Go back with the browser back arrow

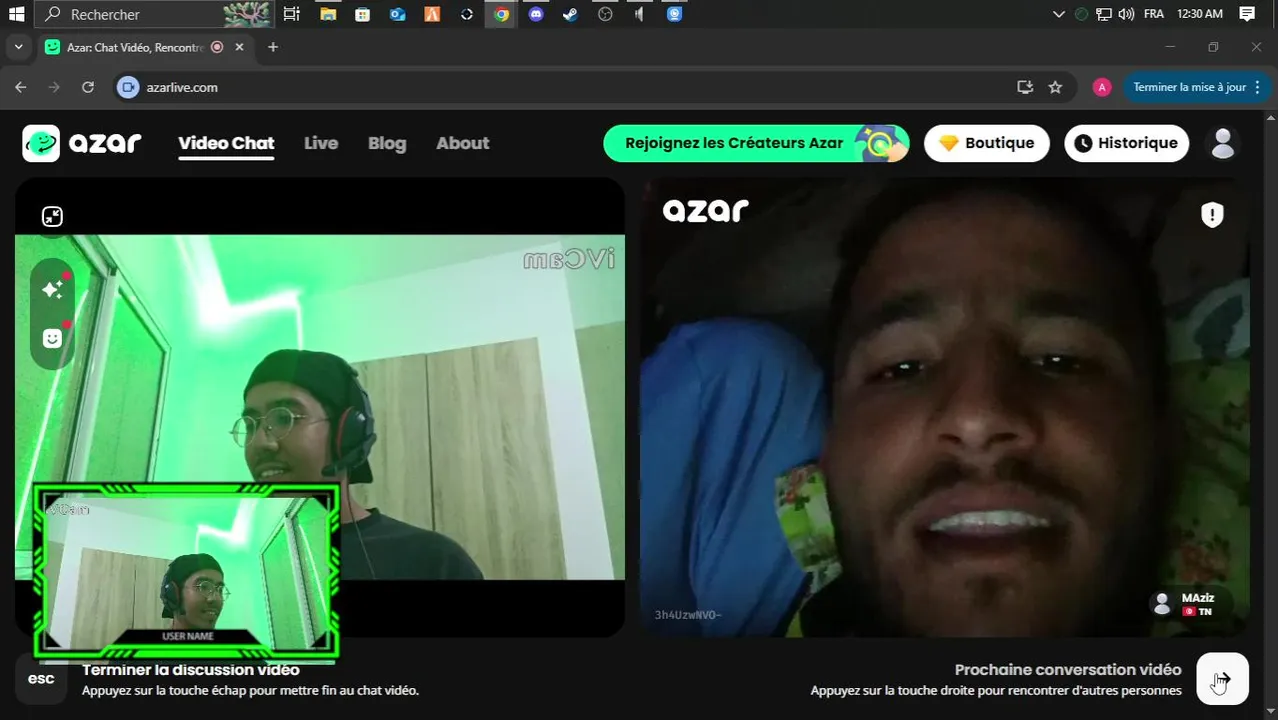(x=21, y=87)
